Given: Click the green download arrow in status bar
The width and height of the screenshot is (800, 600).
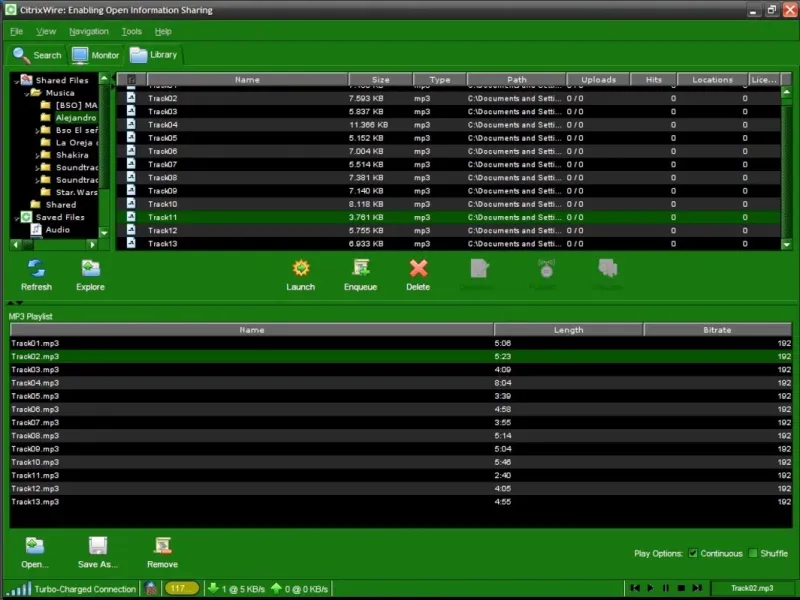Looking at the screenshot, I should tap(213, 588).
